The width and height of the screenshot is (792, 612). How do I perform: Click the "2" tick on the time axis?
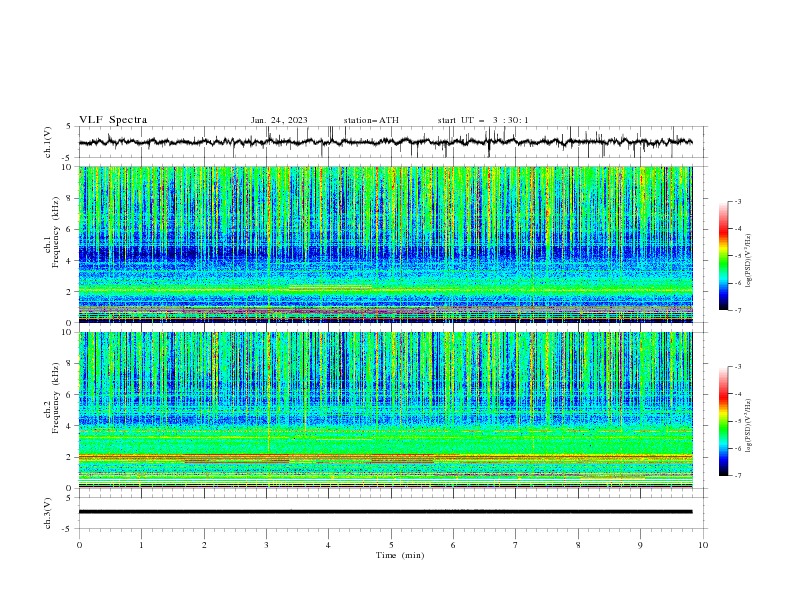pyautogui.click(x=204, y=545)
